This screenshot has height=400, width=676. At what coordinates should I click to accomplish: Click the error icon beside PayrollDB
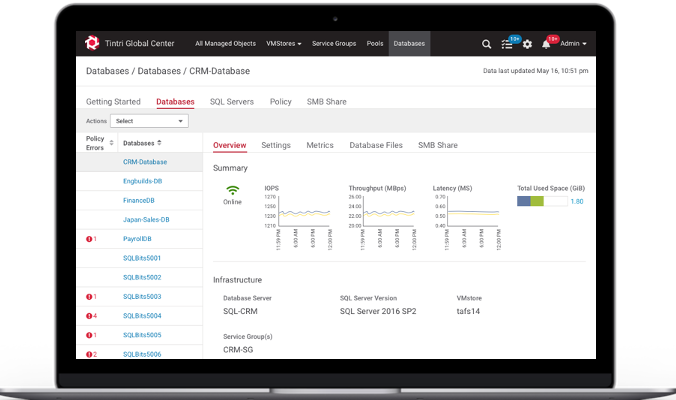89,239
